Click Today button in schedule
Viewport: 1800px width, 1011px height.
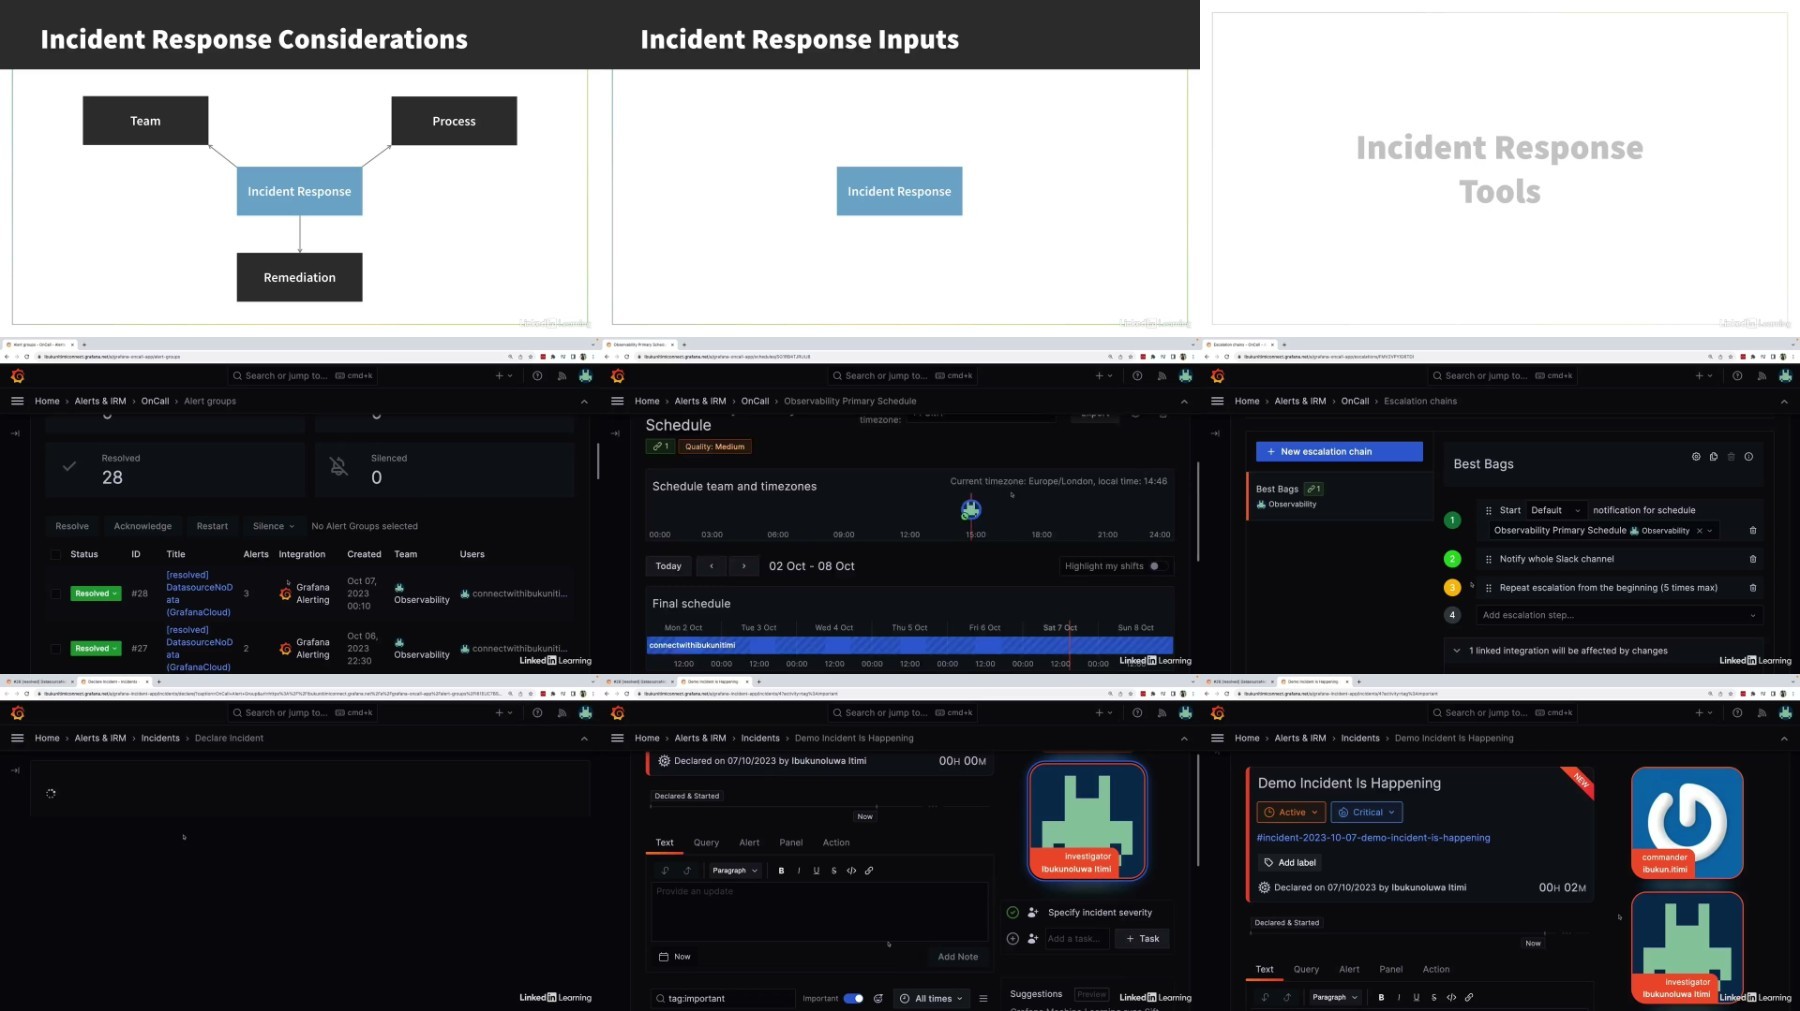coord(668,566)
